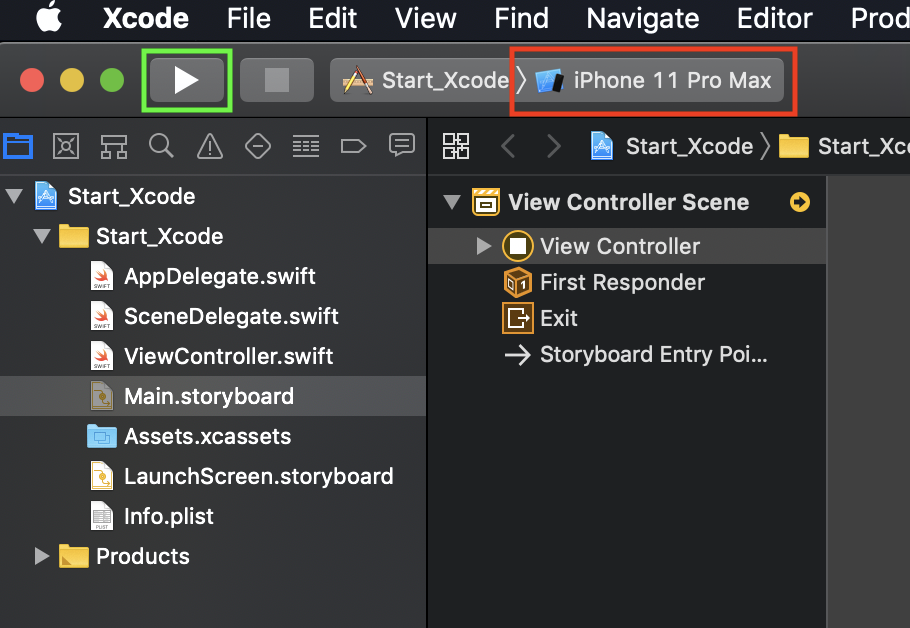910x628 pixels.
Task: Click Start_Xcode project in jump bar
Action: tap(672, 146)
